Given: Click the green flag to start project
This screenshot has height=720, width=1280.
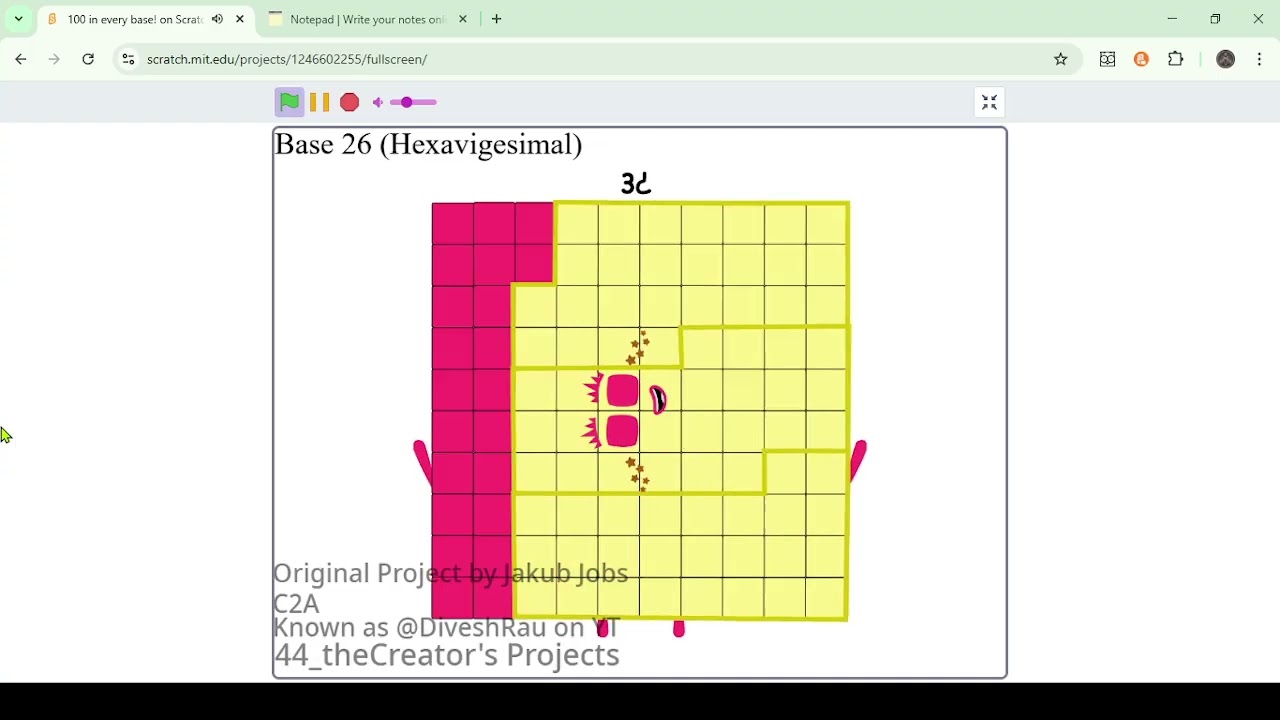Looking at the screenshot, I should point(289,102).
